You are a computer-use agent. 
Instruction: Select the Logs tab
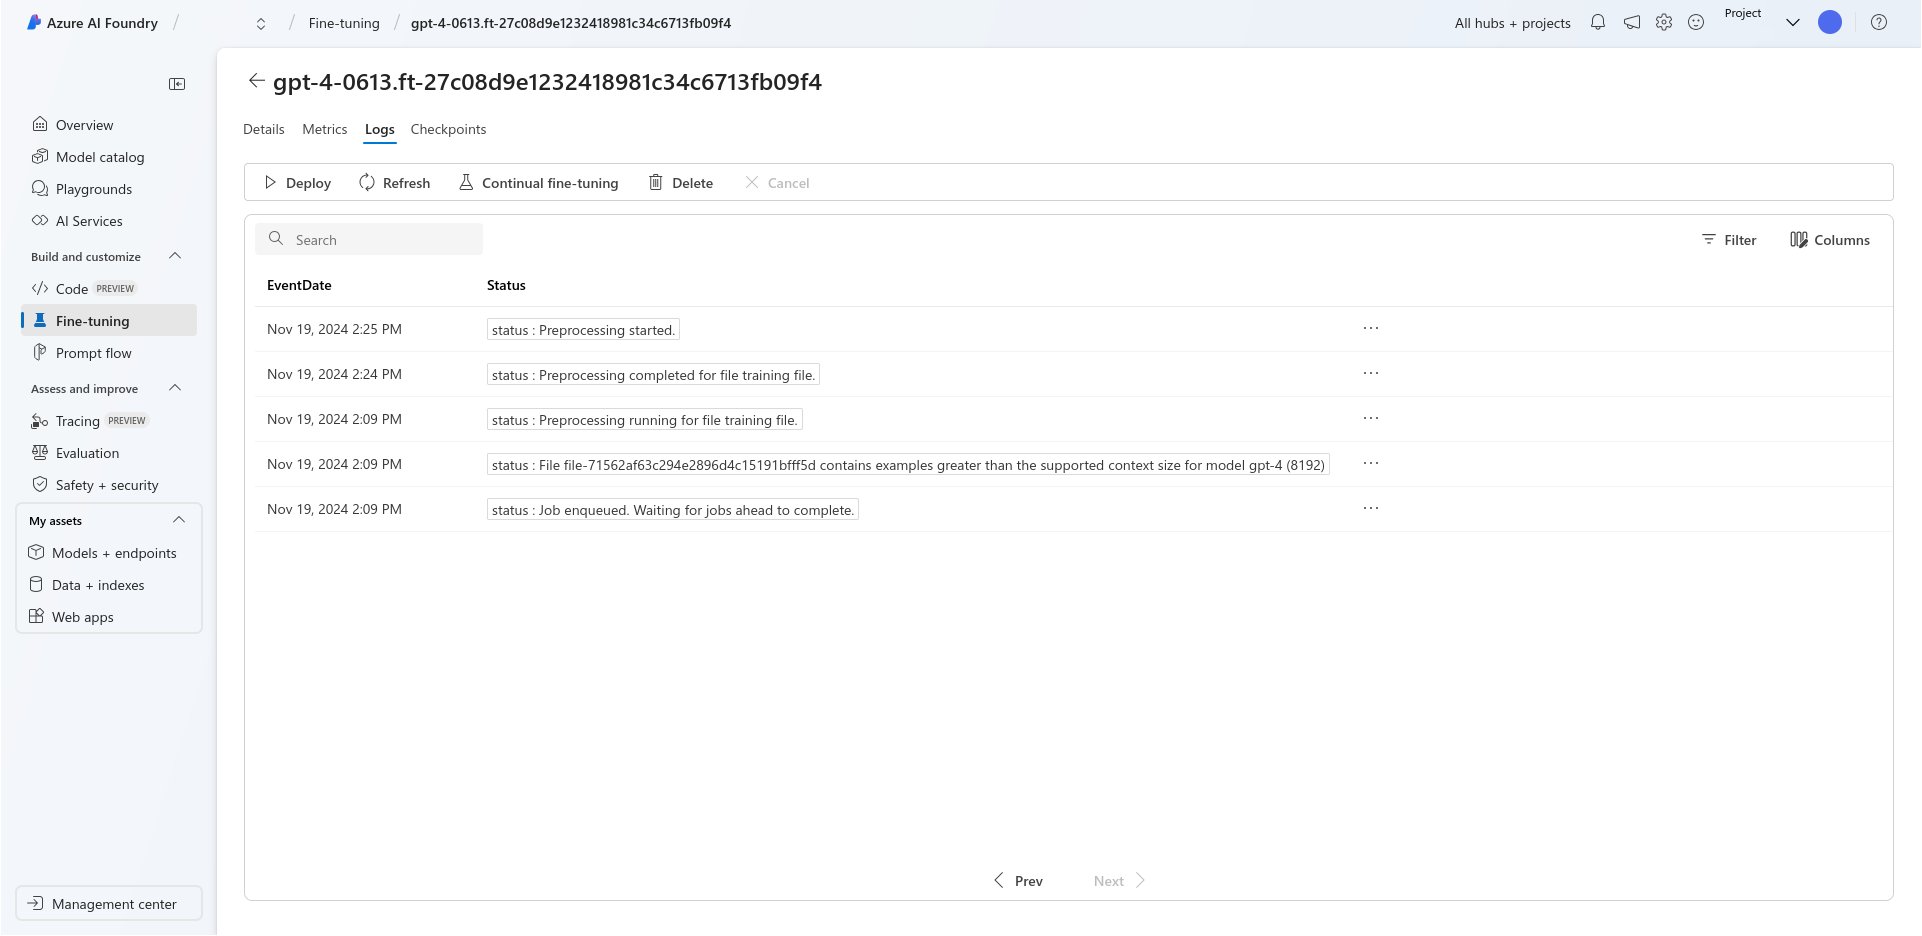[x=380, y=129]
